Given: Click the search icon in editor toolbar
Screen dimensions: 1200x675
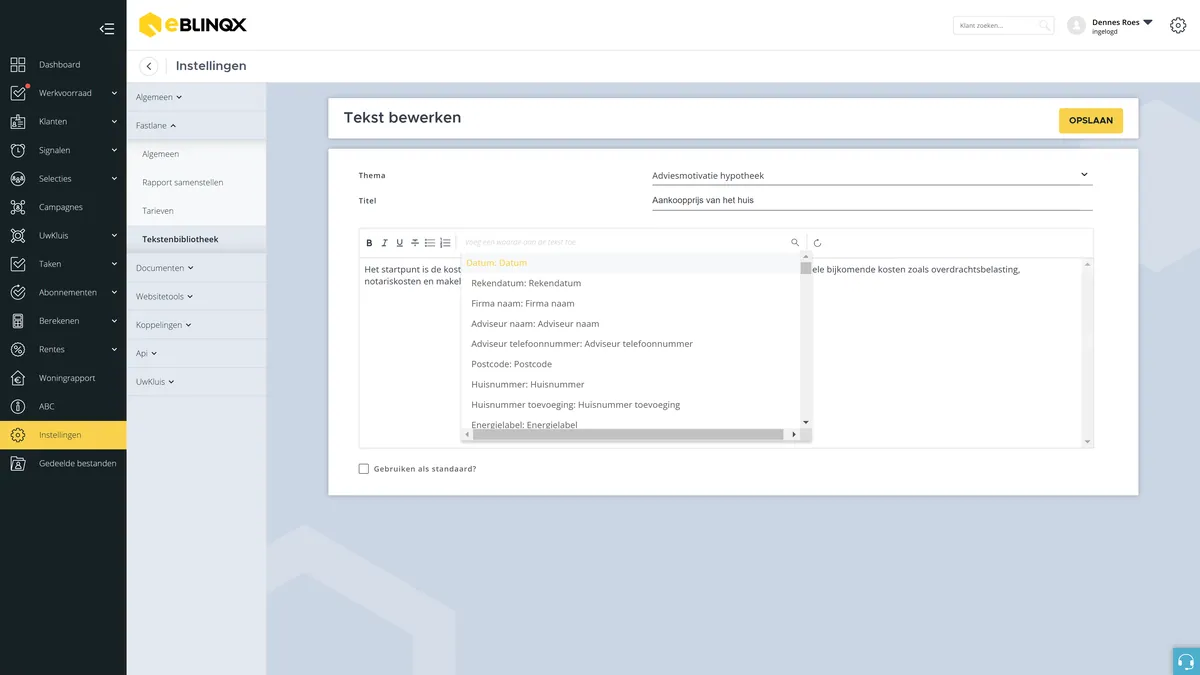Looking at the screenshot, I should coord(795,243).
